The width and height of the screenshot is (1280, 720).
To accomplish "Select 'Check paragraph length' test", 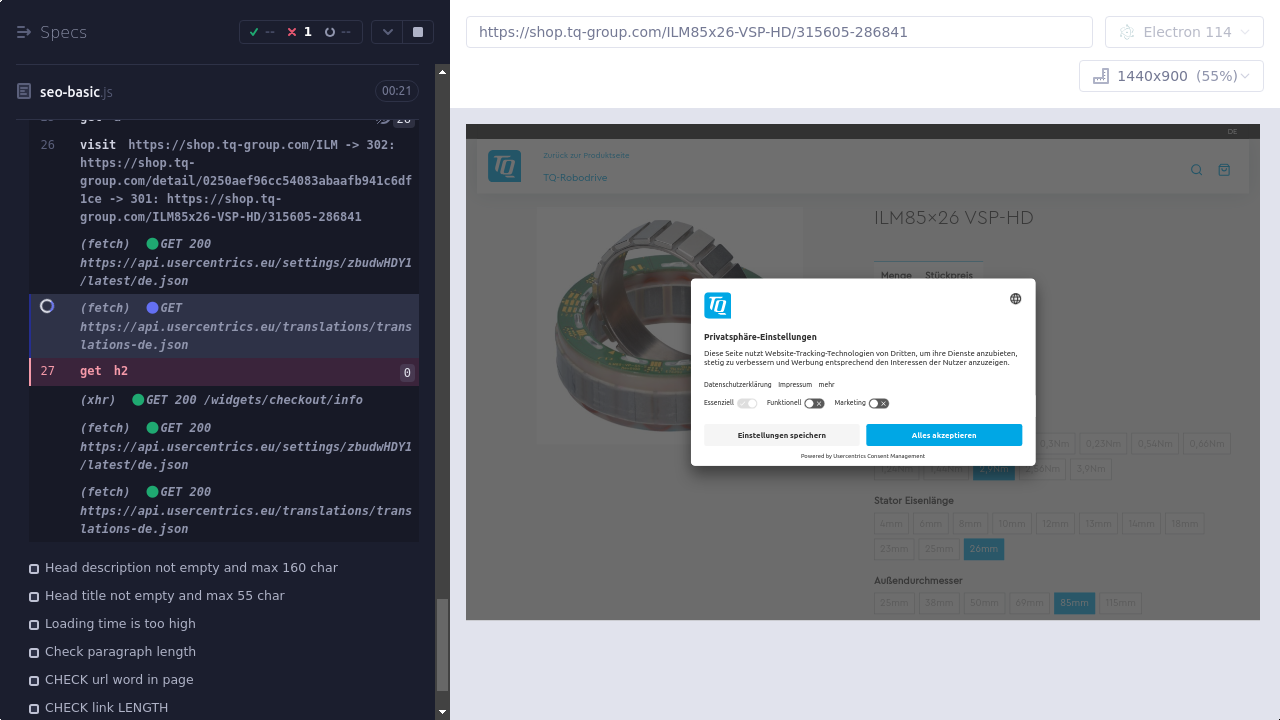I will (120, 651).
